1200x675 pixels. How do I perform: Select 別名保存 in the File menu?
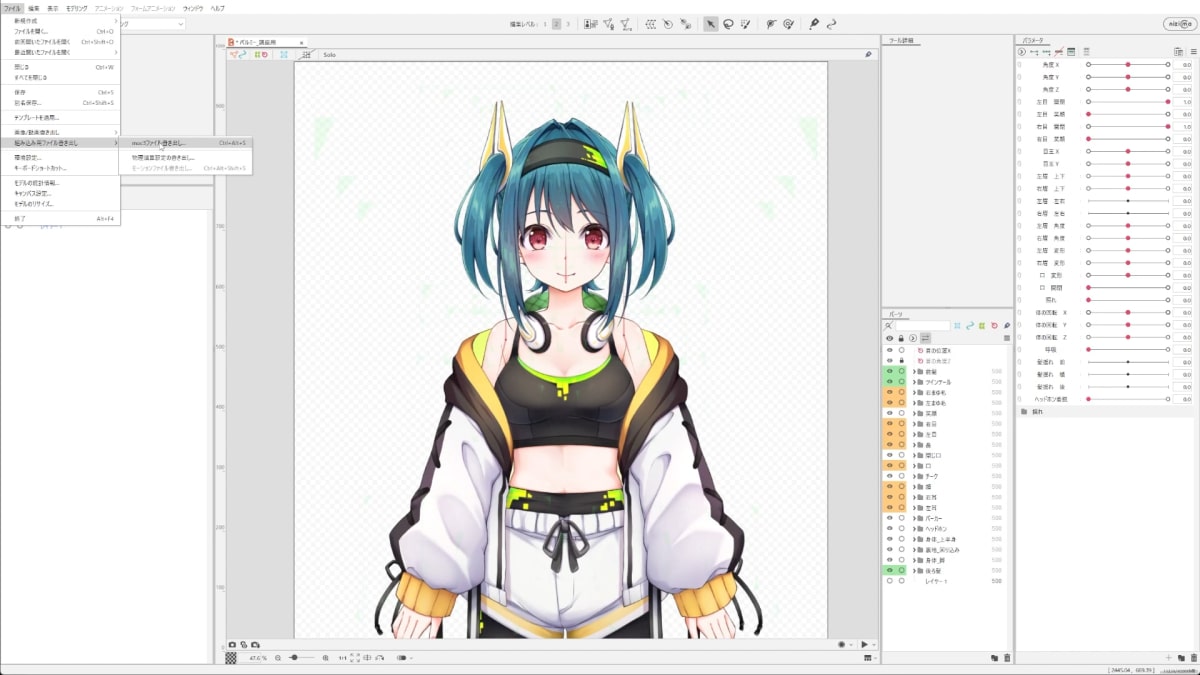60,102
